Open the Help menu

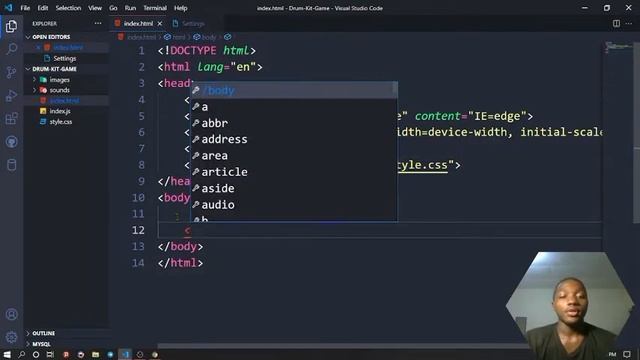(x=180, y=8)
